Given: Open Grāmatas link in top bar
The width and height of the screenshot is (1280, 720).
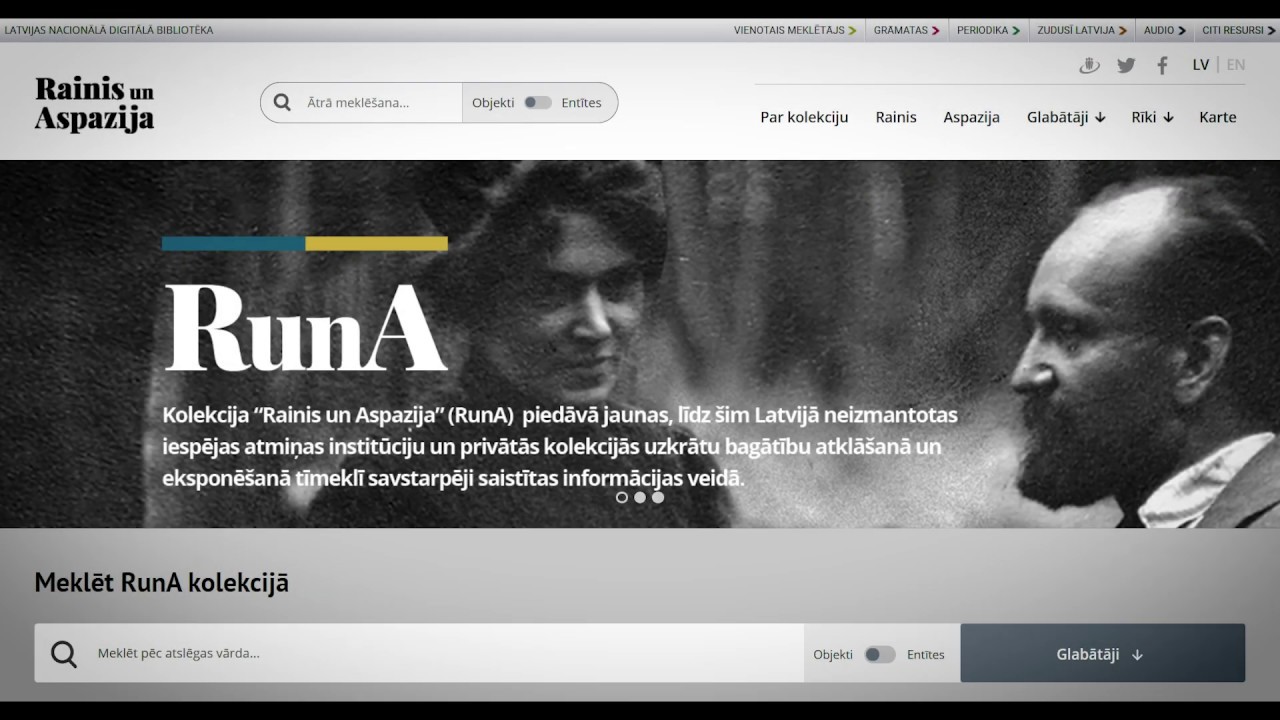Looking at the screenshot, I should pos(906,30).
